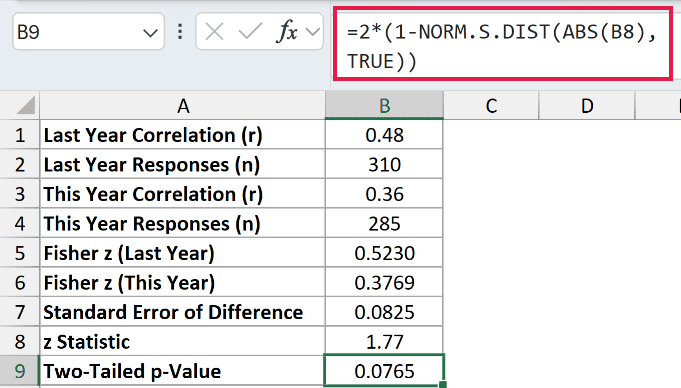681x388 pixels.
Task: Select row 4 header
Action: click(20, 223)
